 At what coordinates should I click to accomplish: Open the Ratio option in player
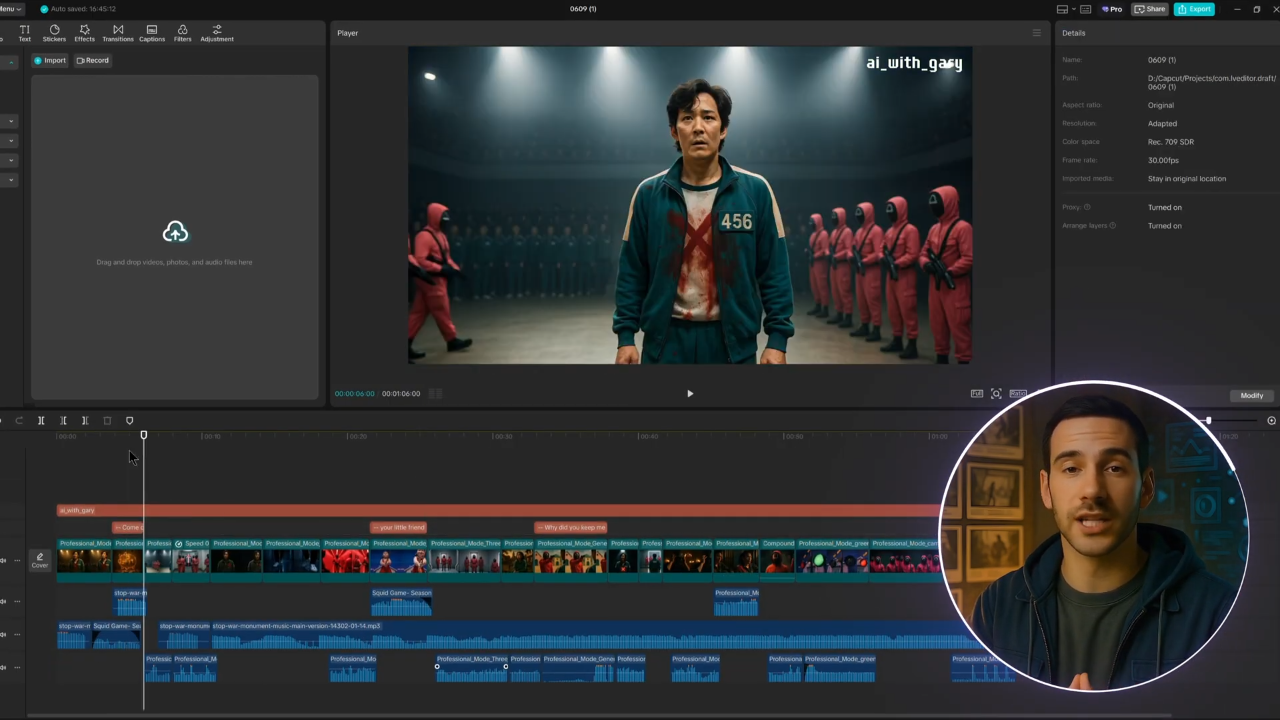pyautogui.click(x=1018, y=394)
